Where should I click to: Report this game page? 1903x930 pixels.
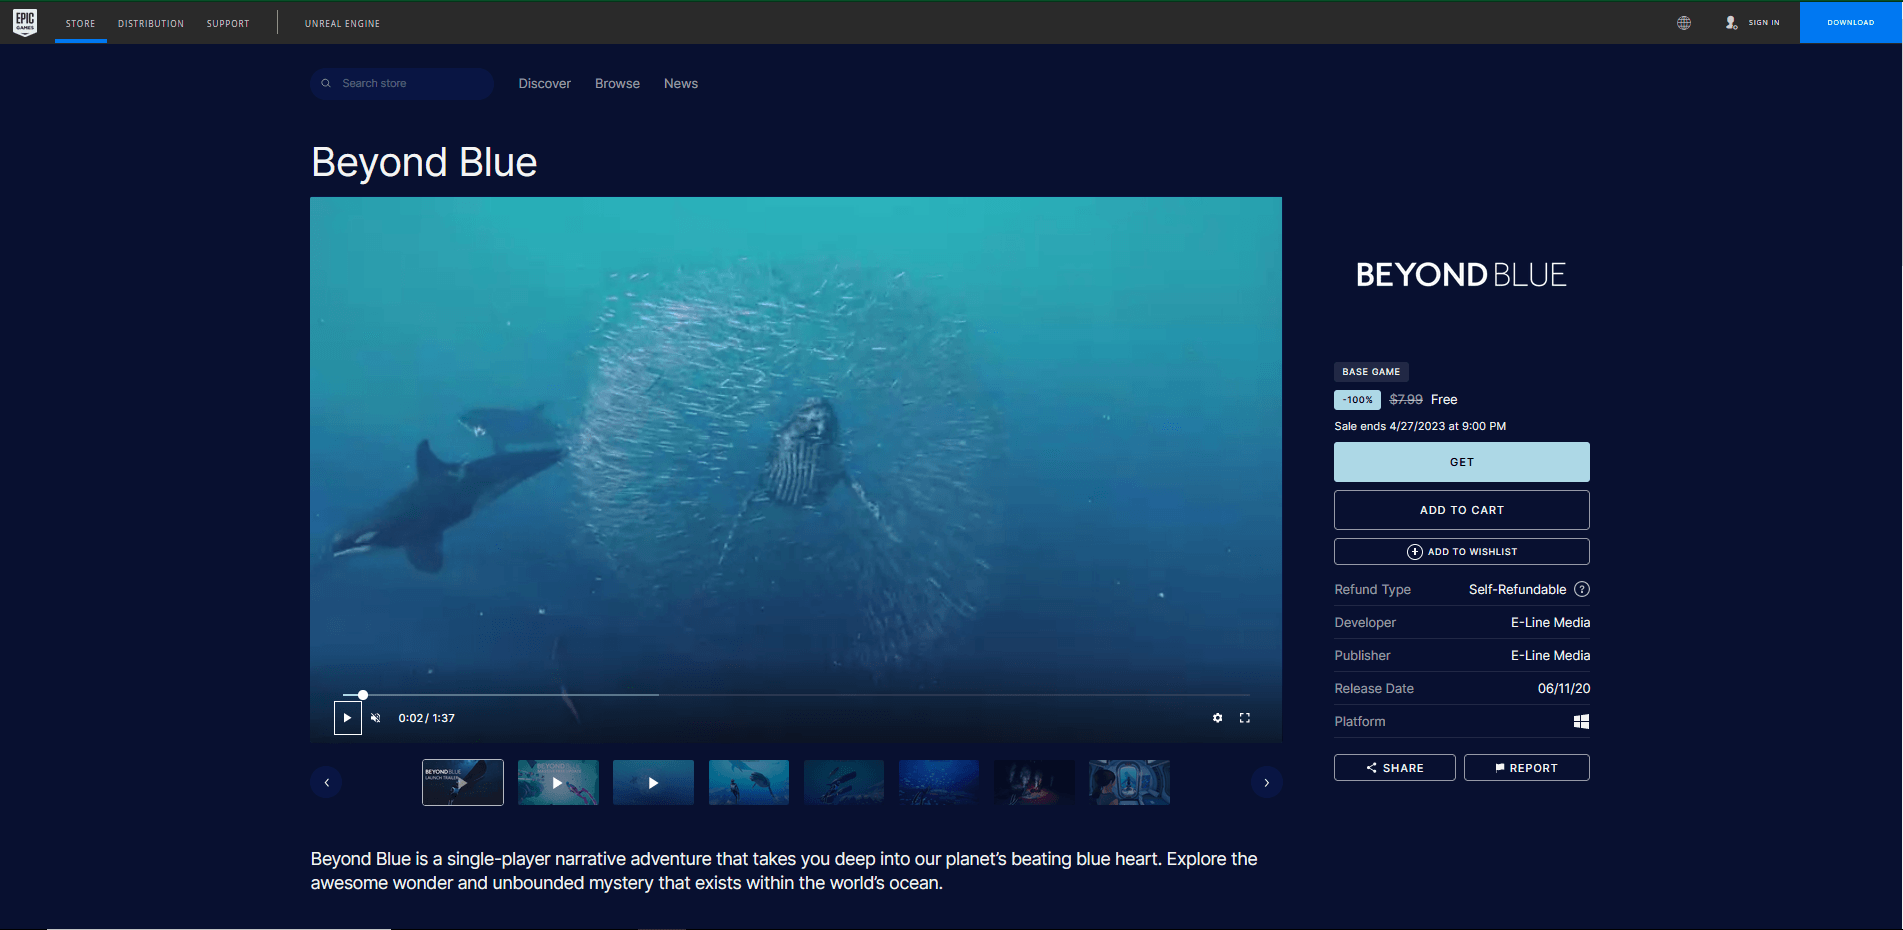click(1527, 768)
